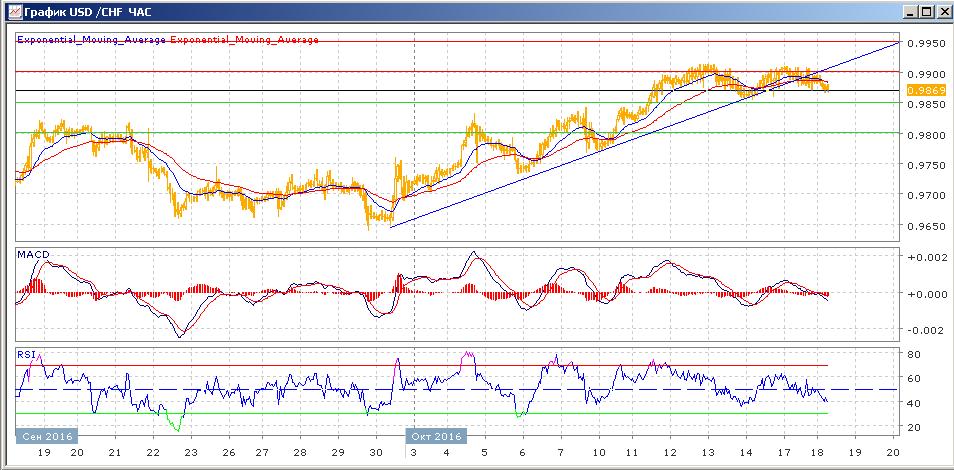Select the RSI indicator label
The image size is (954, 470).
pos(27,352)
